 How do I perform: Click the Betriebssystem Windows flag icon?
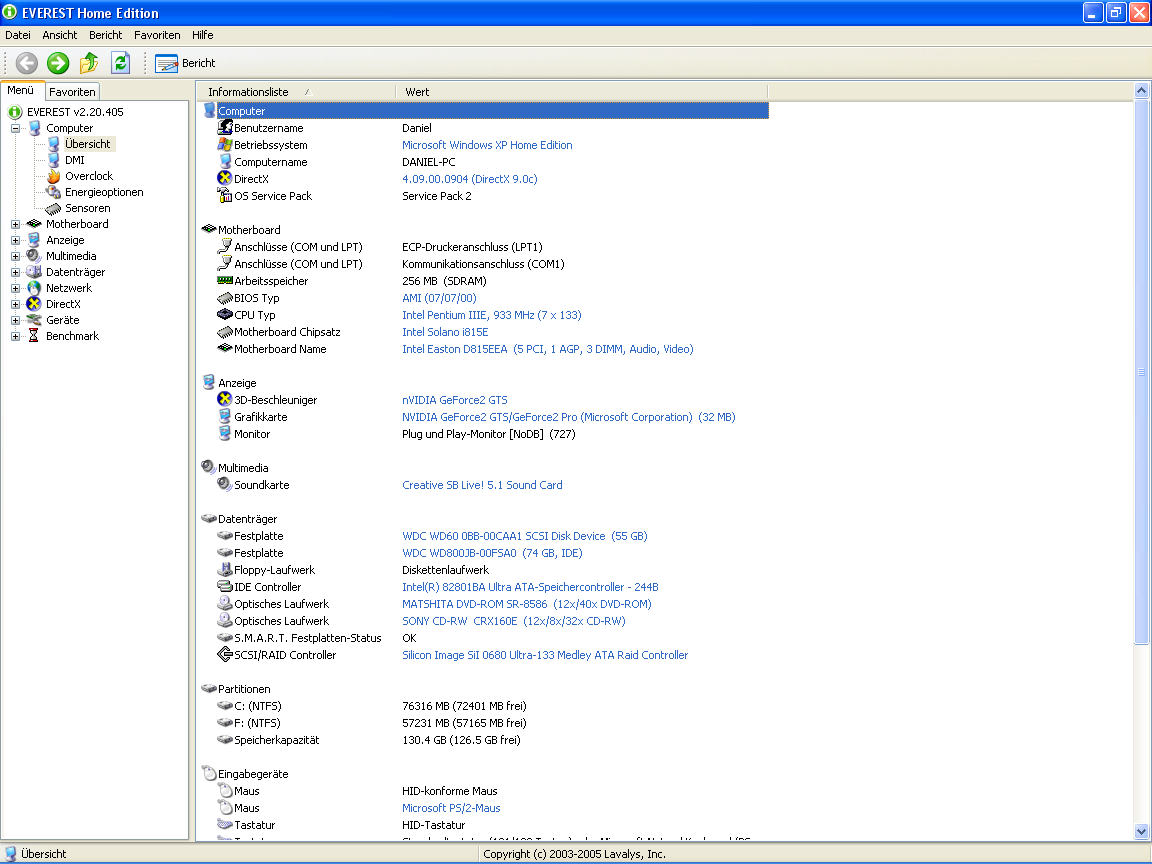(x=225, y=145)
